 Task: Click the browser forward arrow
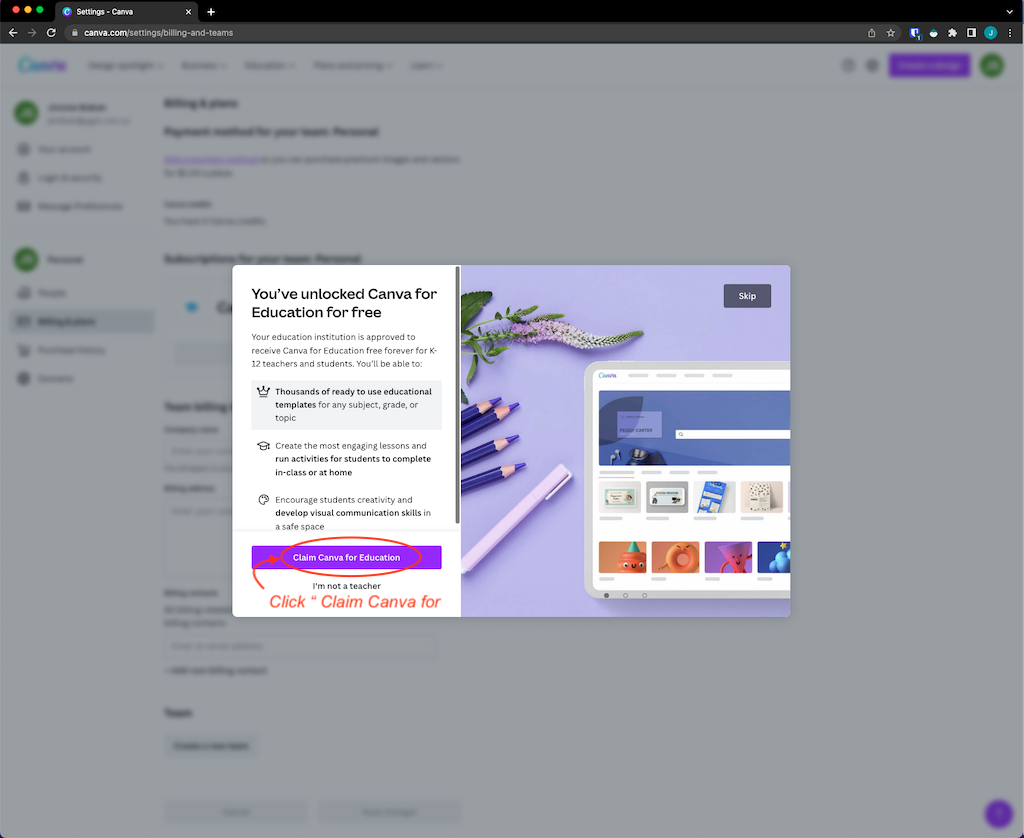(31, 33)
